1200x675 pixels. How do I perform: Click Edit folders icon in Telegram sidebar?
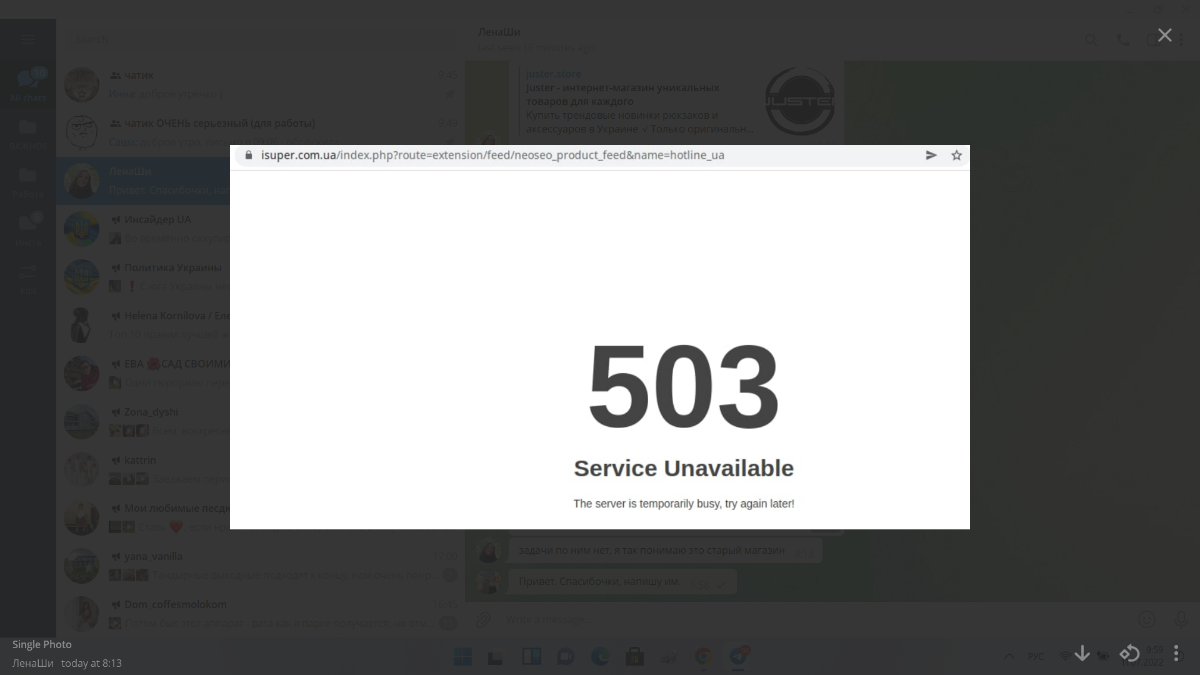[x=28, y=277]
